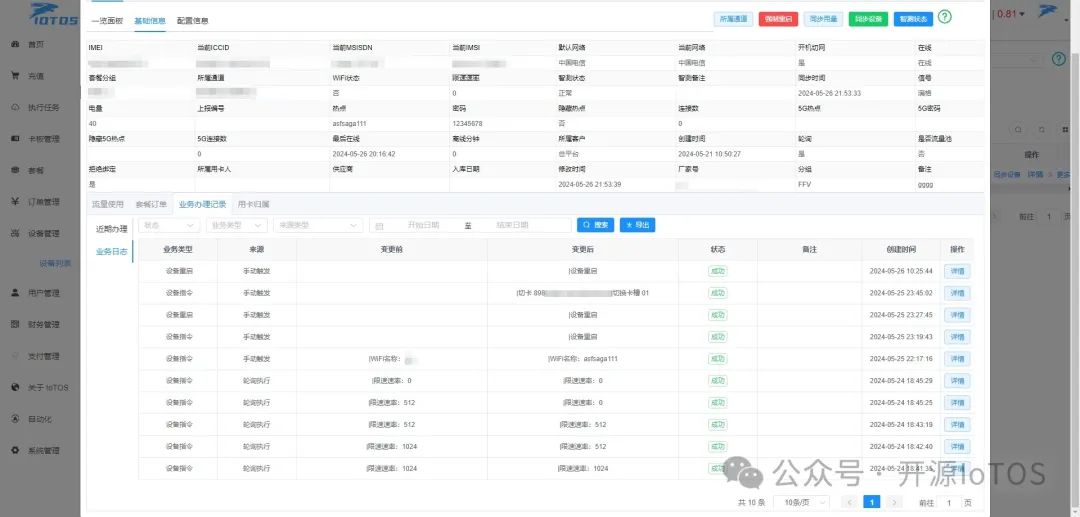Click the page jump number input
Image resolution: width=1080 pixels, height=517 pixels.
point(949,503)
